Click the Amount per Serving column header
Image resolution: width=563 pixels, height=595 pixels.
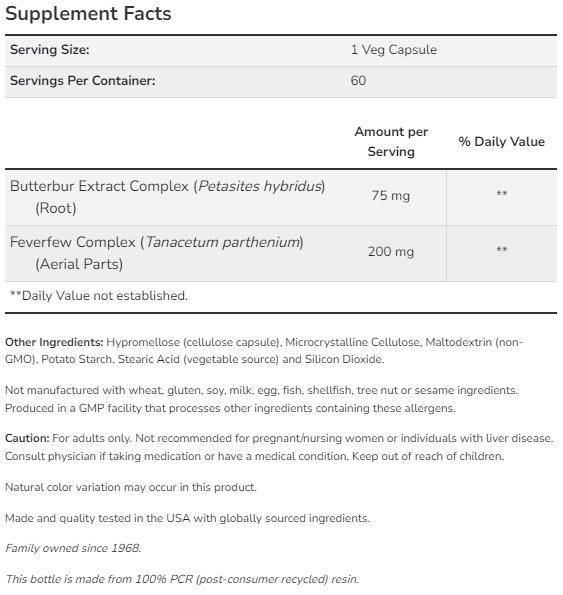[x=391, y=142]
